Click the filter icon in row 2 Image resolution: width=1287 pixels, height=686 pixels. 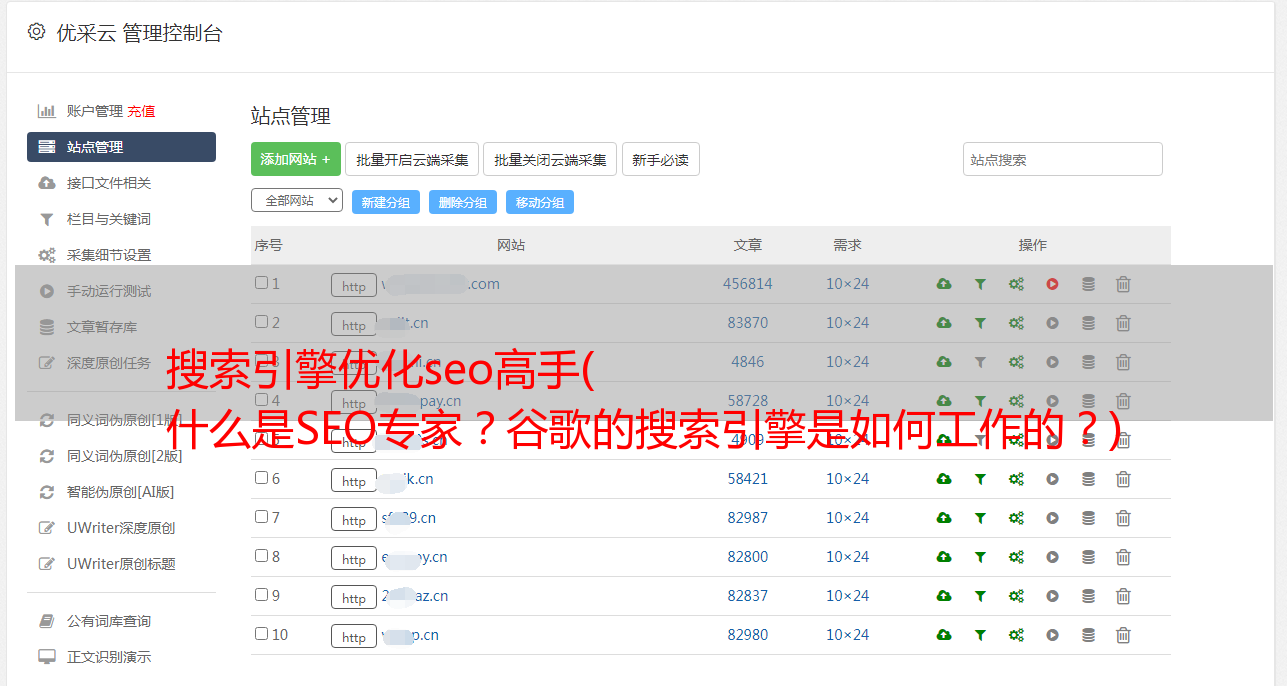[x=980, y=323]
